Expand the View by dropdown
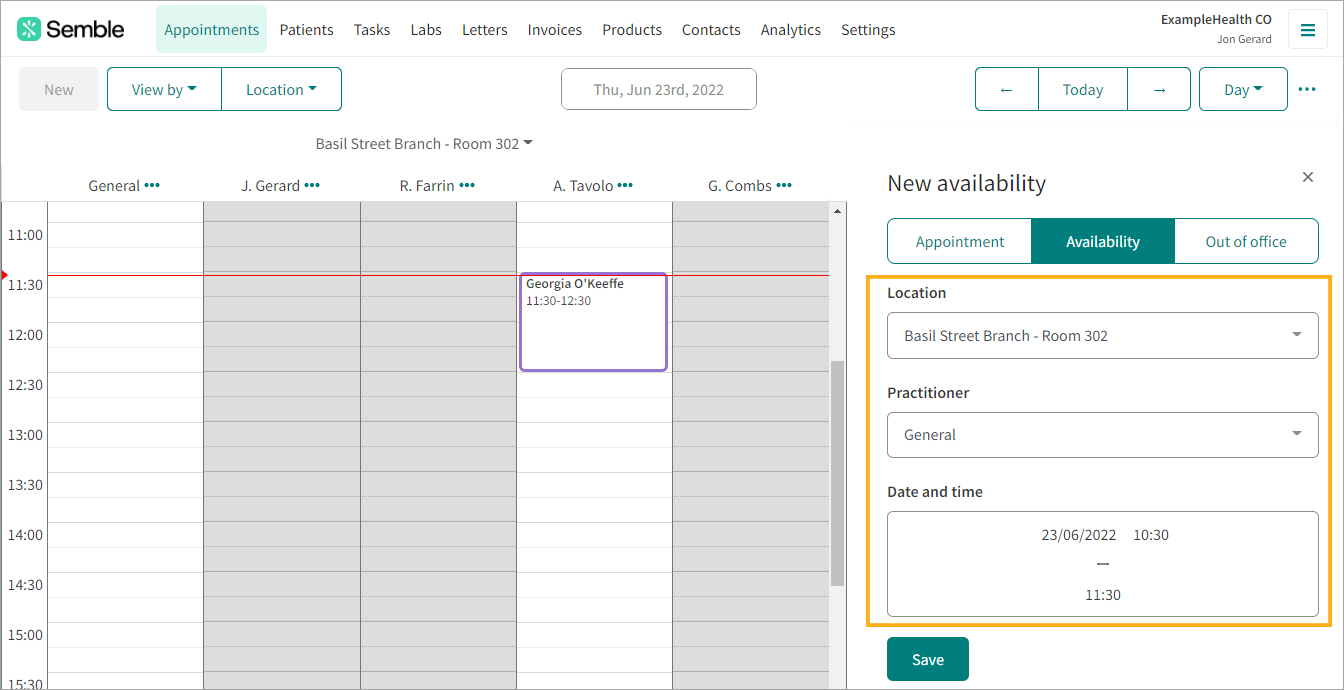This screenshot has width=1344, height=690. [164, 89]
